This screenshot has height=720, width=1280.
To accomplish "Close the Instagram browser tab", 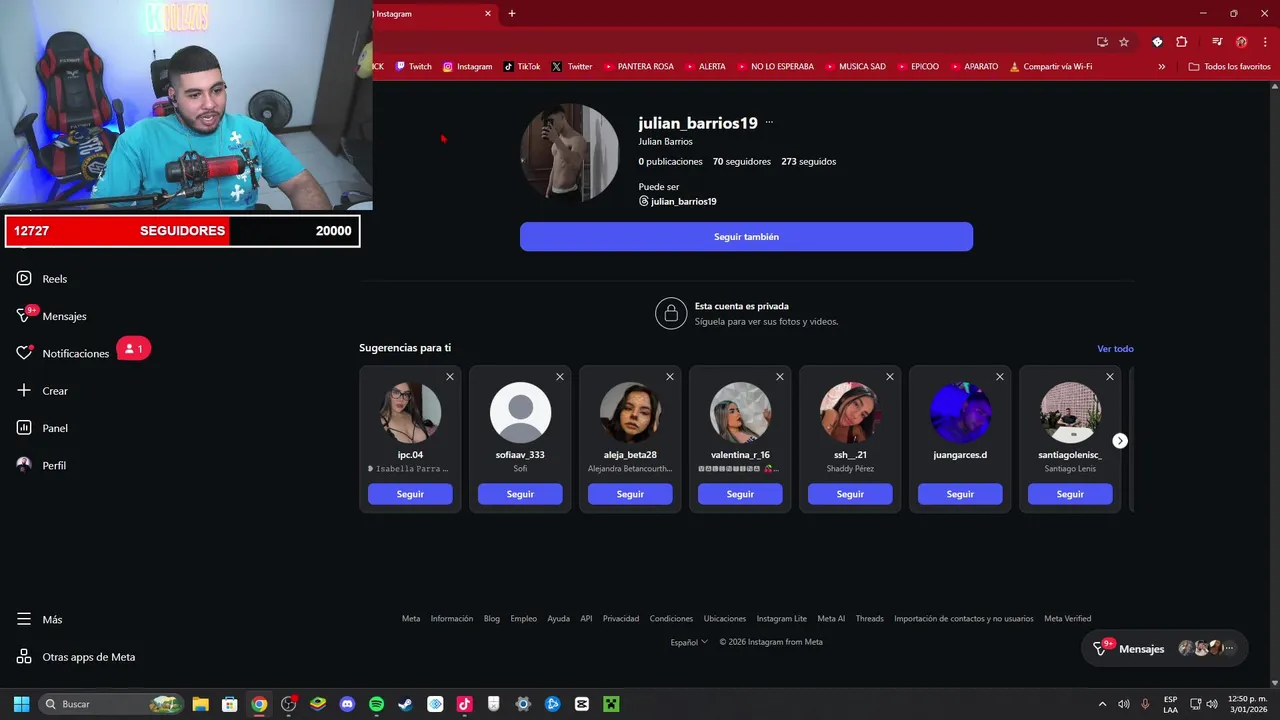I will pyautogui.click(x=488, y=14).
